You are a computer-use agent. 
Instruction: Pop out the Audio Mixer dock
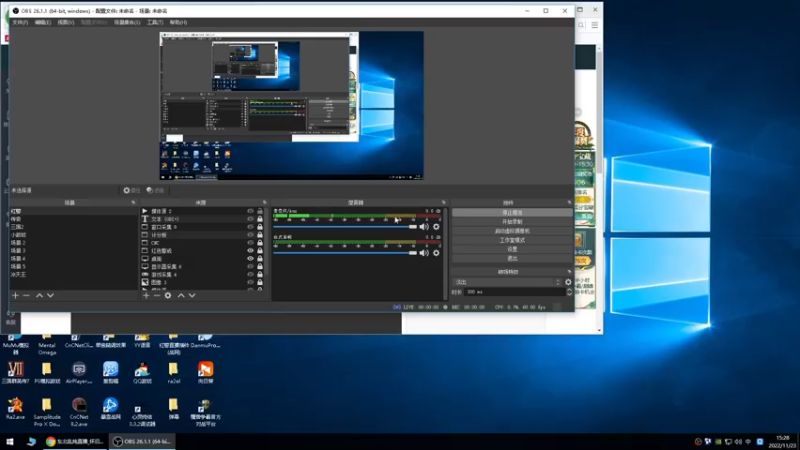tap(443, 203)
